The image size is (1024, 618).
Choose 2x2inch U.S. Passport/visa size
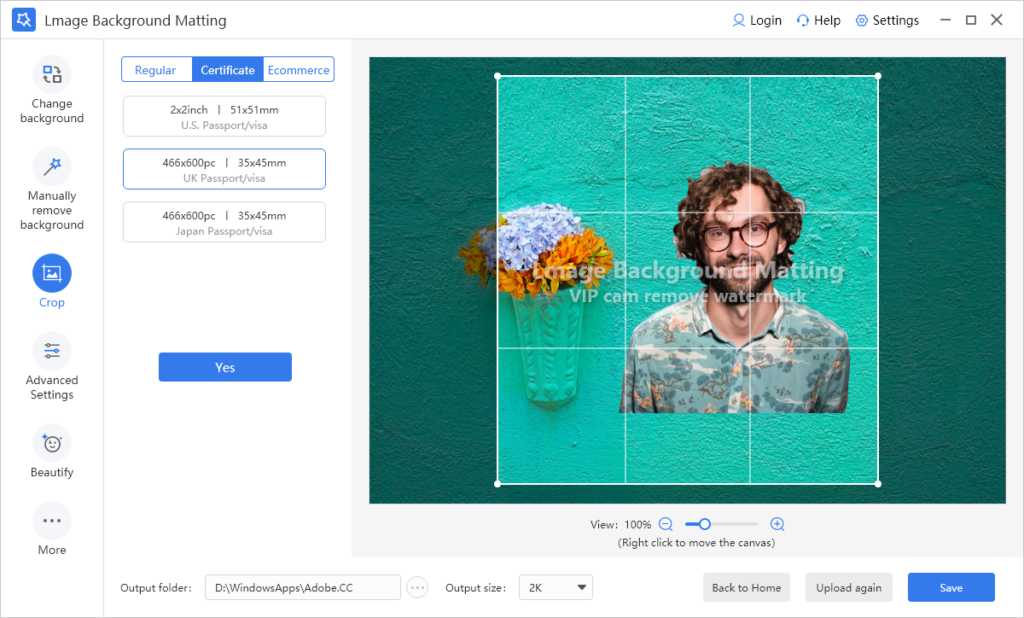tap(224, 116)
